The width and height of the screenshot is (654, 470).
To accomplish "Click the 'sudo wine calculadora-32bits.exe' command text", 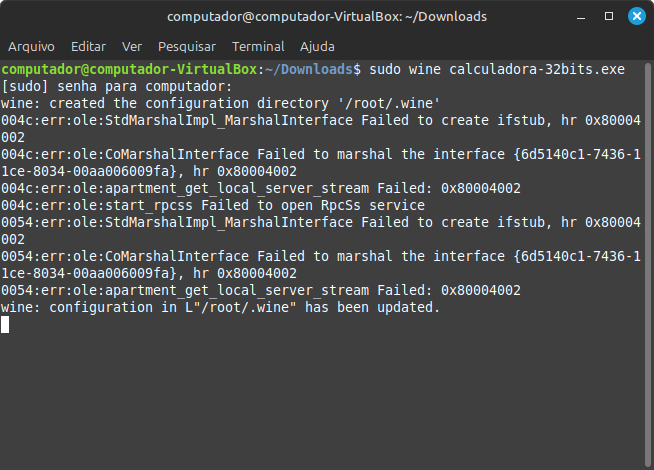I will pyautogui.click(x=497, y=69).
